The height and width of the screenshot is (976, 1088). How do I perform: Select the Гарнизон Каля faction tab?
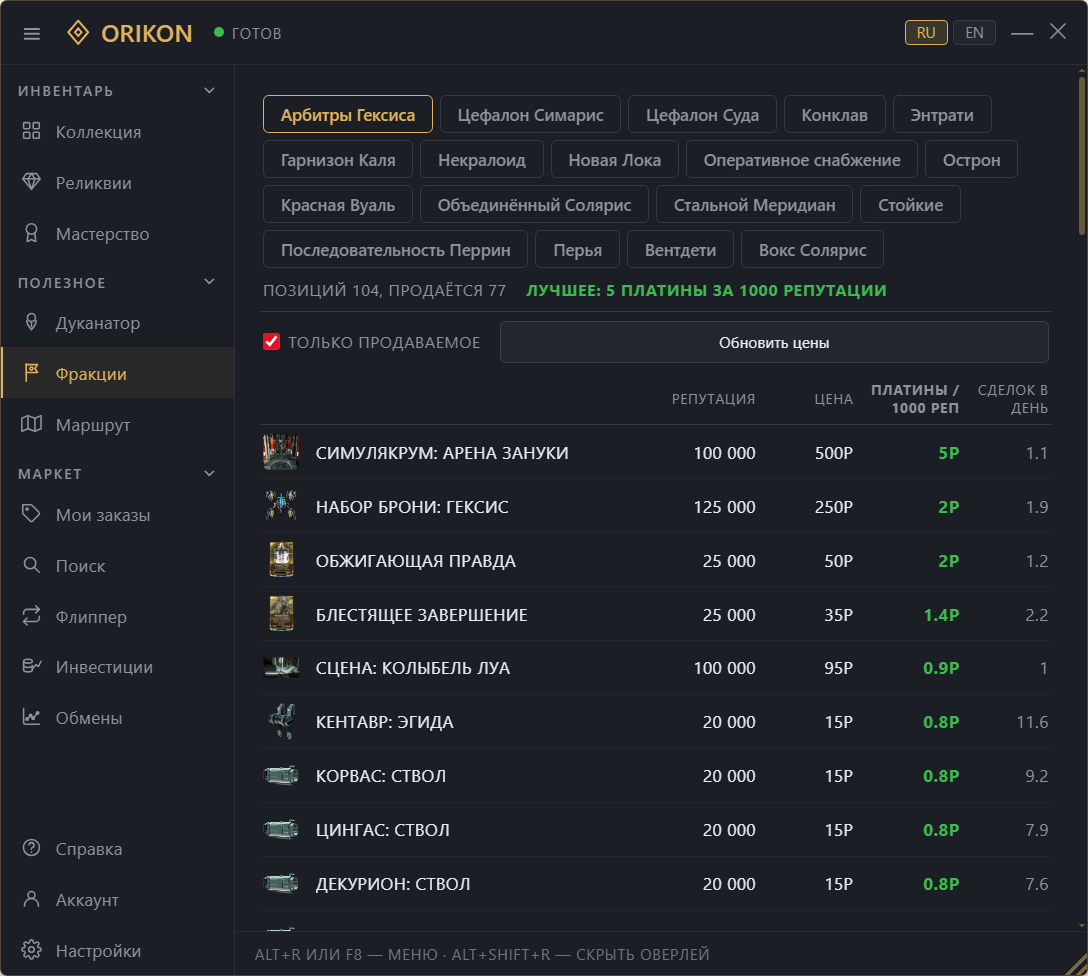[338, 159]
